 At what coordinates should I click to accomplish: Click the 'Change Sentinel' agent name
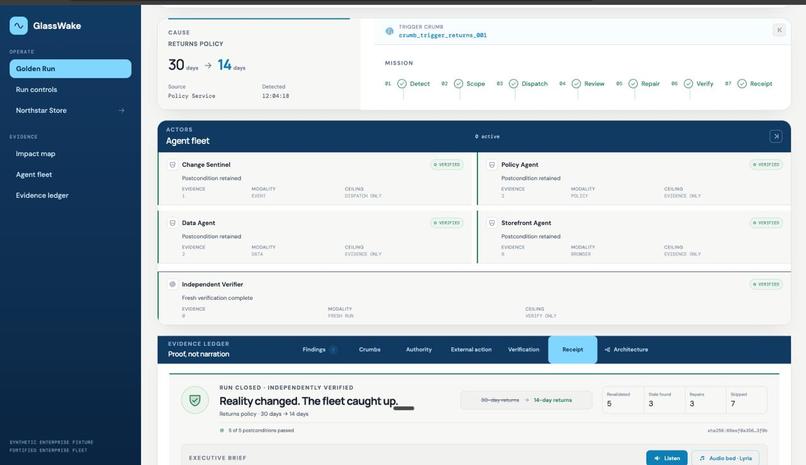206,165
